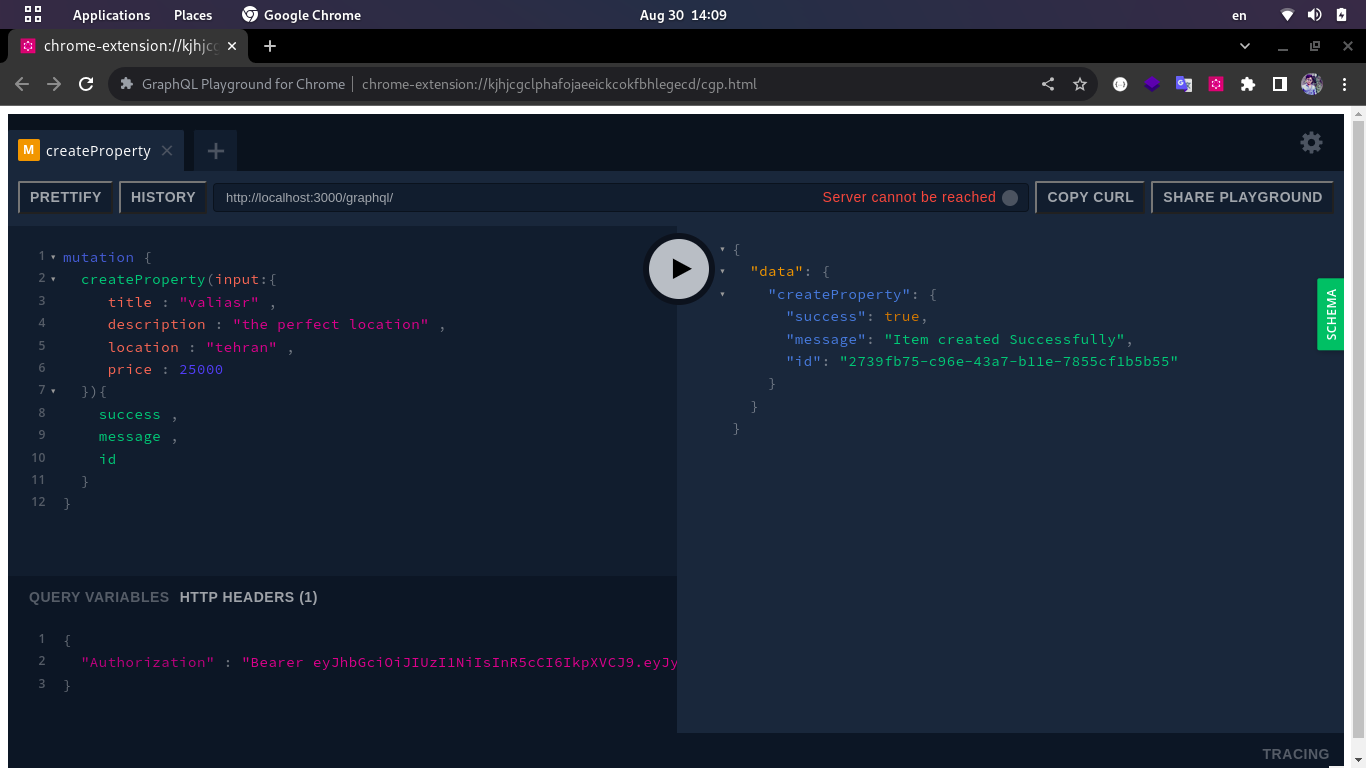The width and height of the screenshot is (1366, 768).
Task: Add a new playground tab
Action: click(215, 151)
